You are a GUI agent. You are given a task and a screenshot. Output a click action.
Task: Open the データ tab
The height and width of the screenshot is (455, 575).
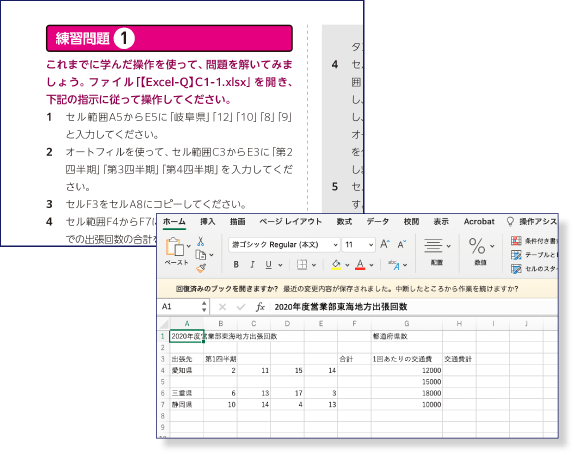(x=378, y=221)
